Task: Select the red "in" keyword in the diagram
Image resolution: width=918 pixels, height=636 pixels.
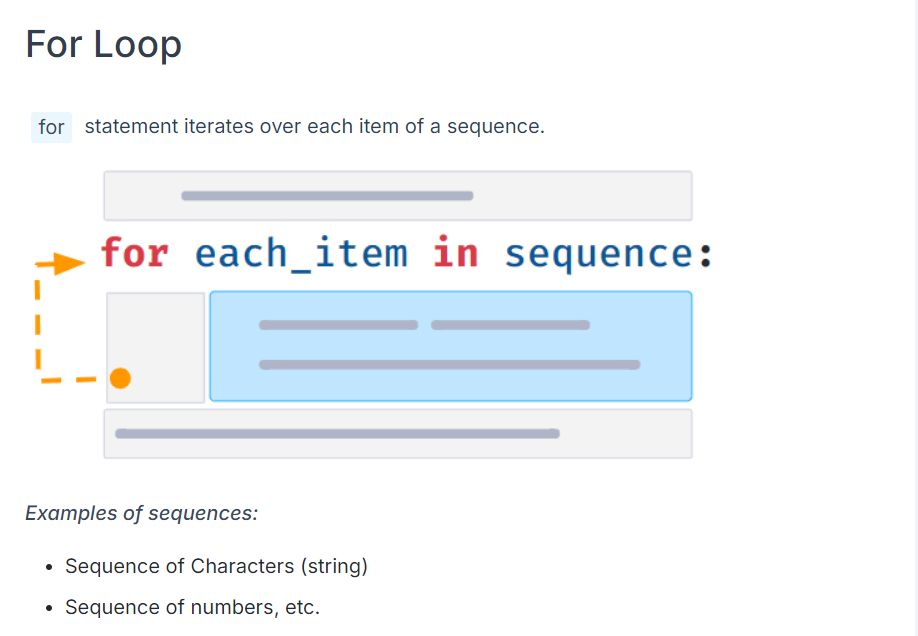Action: pos(455,253)
